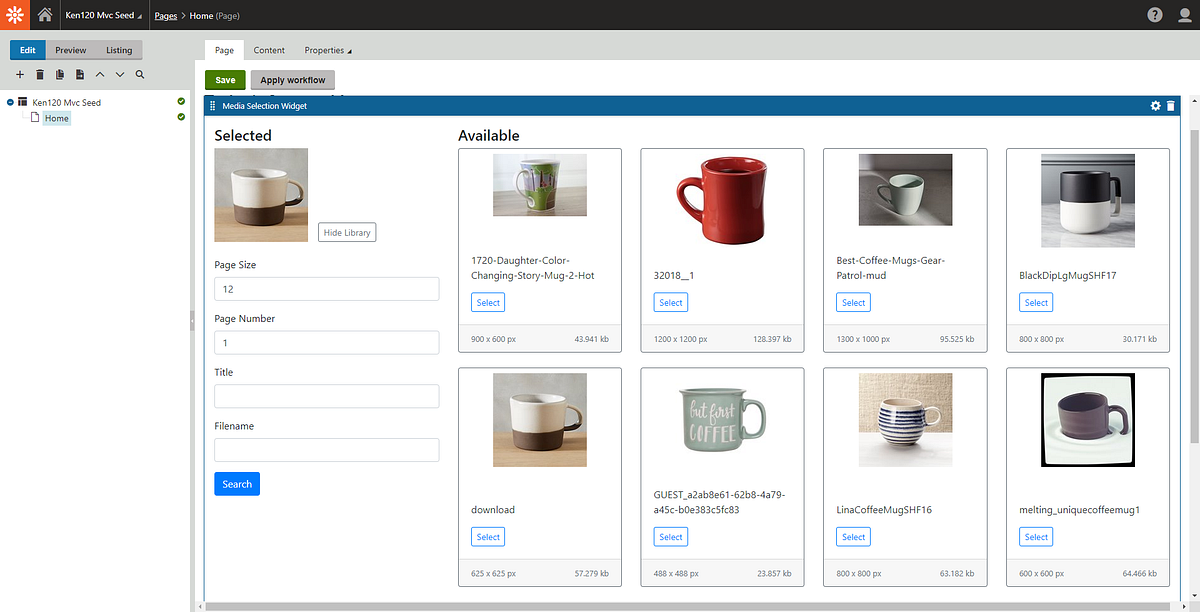Delete the selected page via trash icon
This screenshot has height=612, width=1200.
point(40,74)
